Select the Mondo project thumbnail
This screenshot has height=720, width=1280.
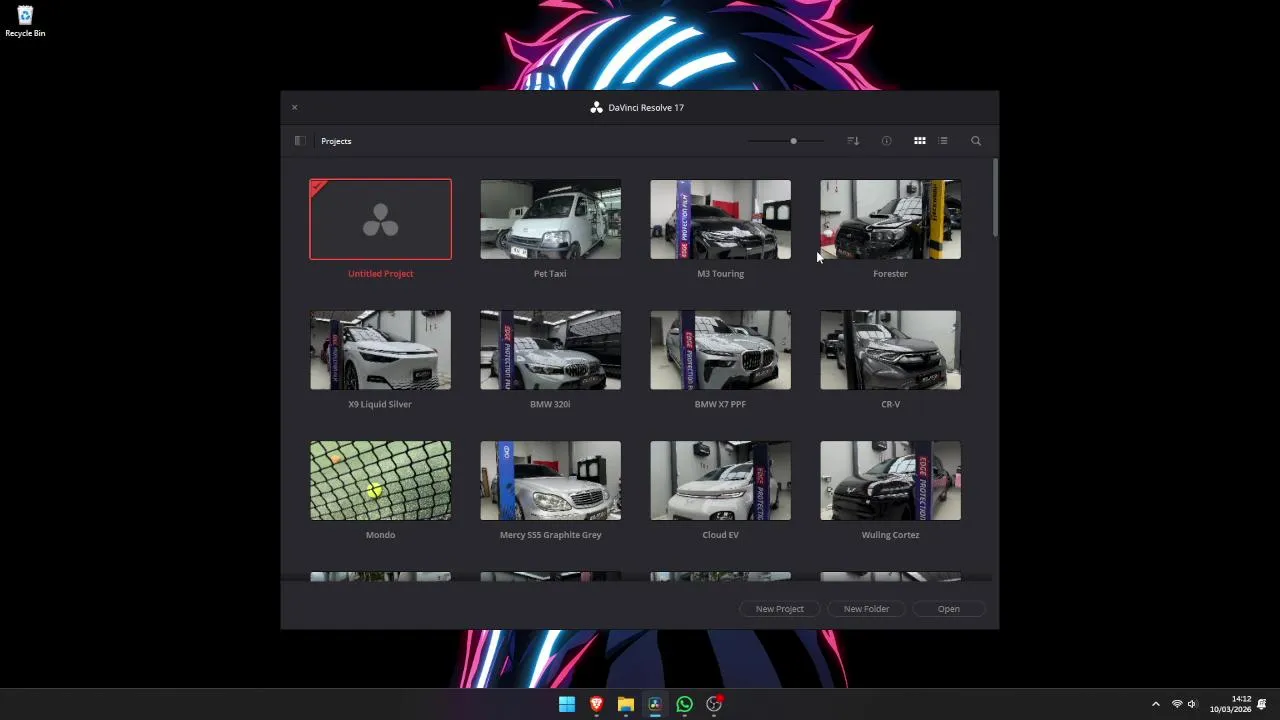(380, 481)
